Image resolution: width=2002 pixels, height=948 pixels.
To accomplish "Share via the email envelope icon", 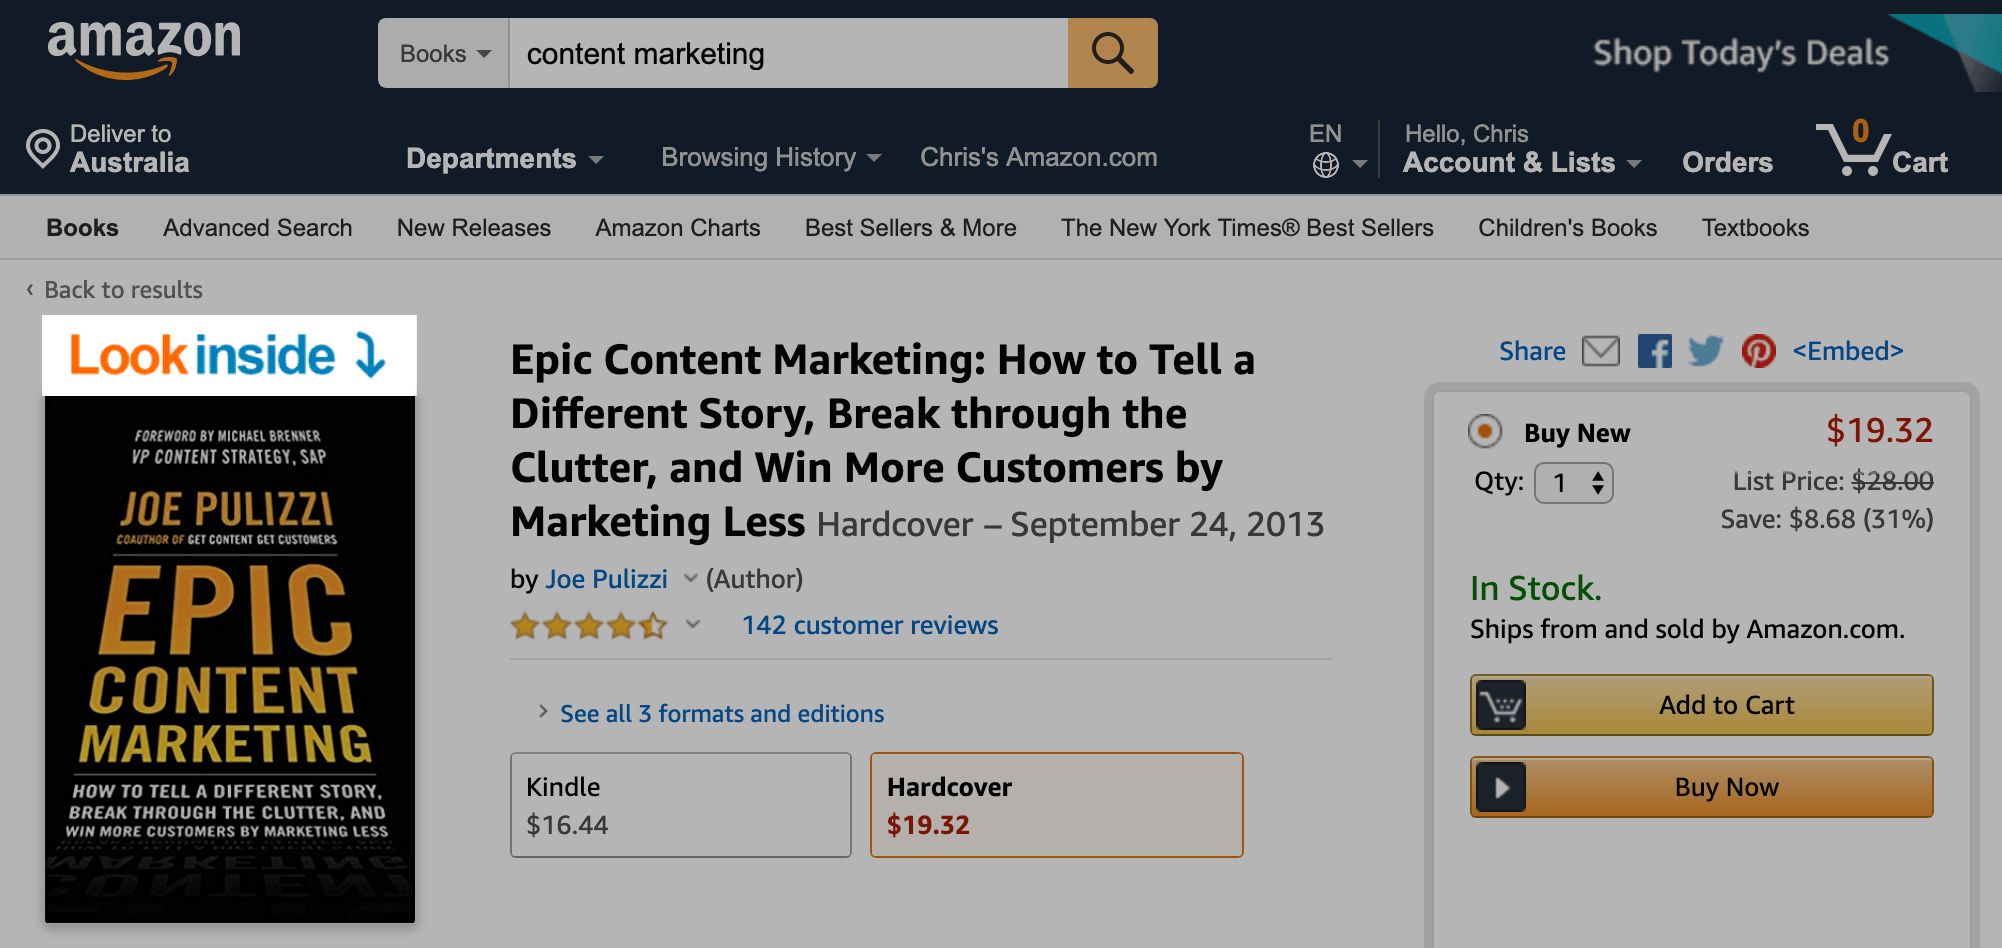I will click(x=1601, y=351).
